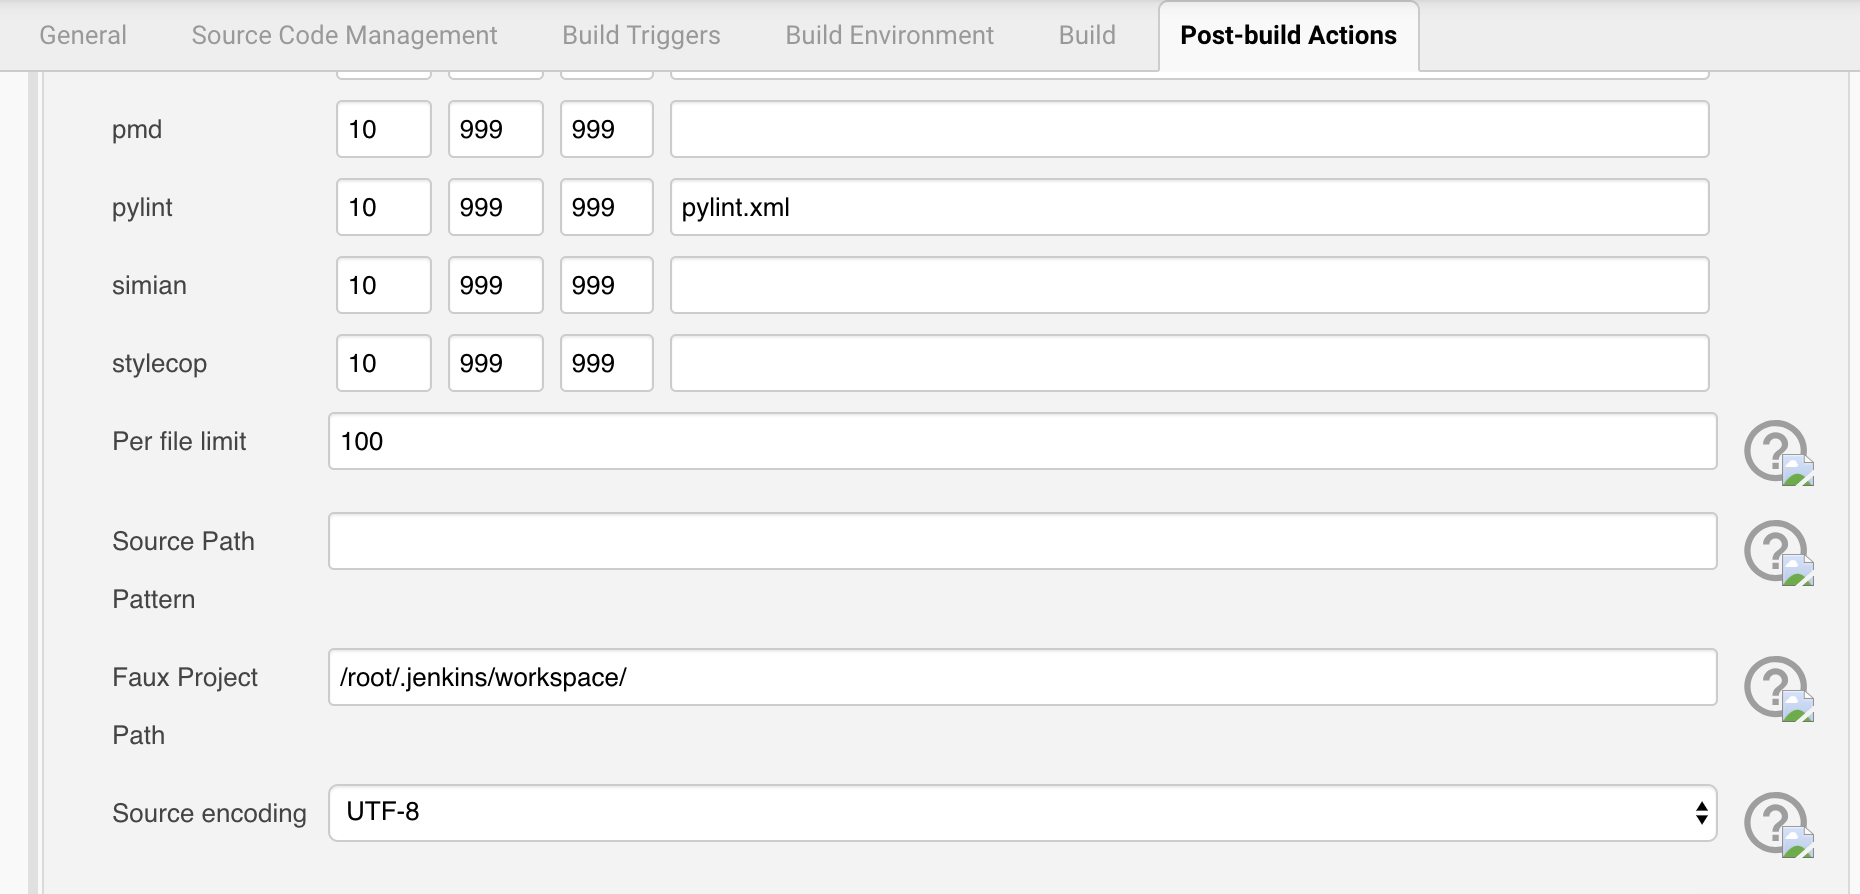Open Source encoding help icon
This screenshot has height=894, width=1860.
(1776, 822)
